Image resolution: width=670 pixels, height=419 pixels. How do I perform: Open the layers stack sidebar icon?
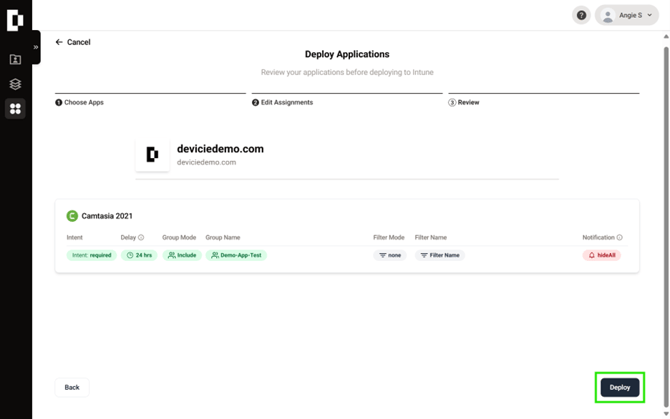click(15, 84)
